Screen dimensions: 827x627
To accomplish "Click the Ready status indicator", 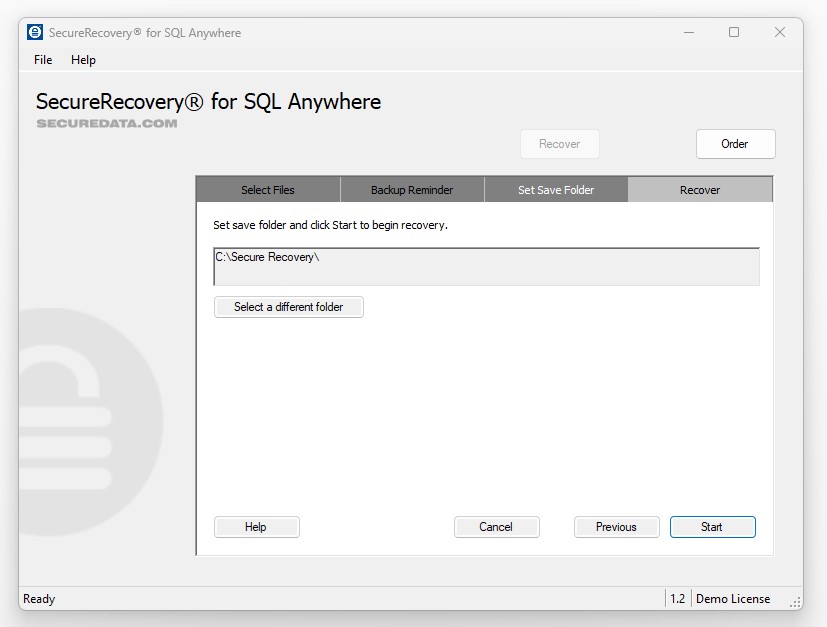I will [39, 599].
